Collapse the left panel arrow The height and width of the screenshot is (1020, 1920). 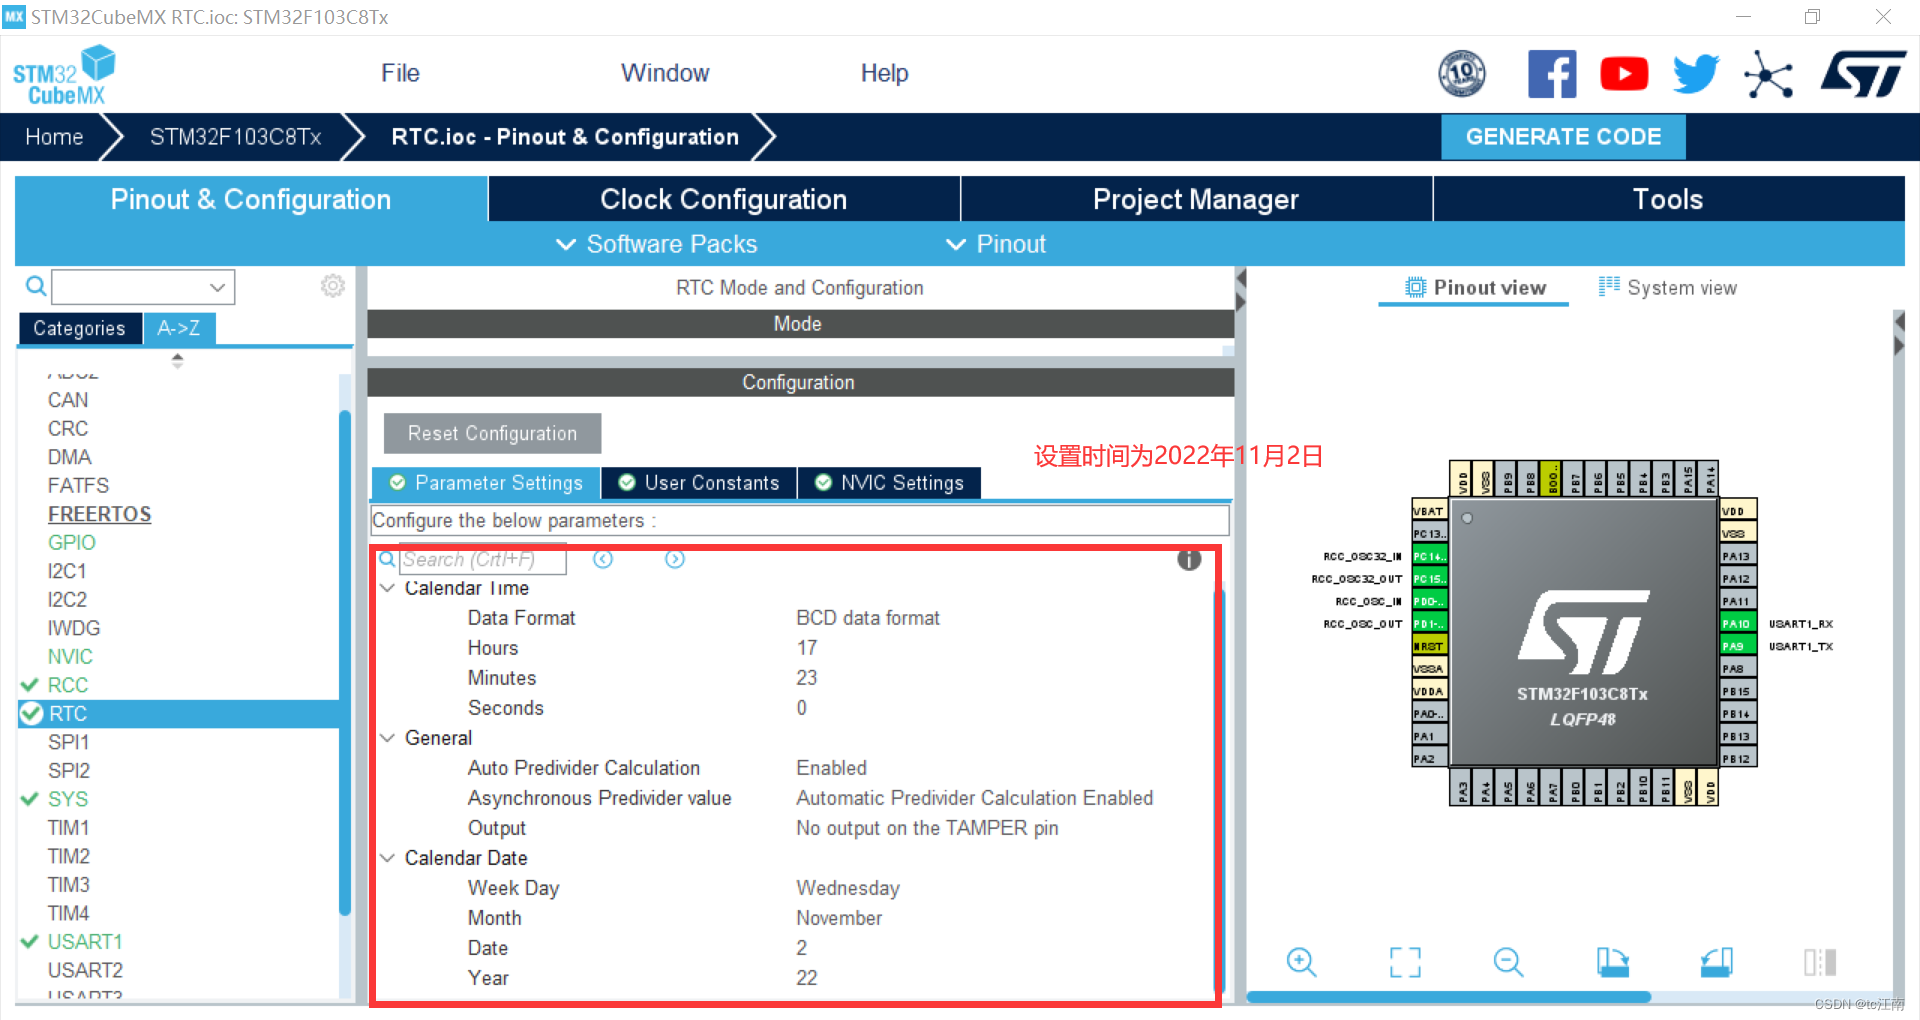1241,278
